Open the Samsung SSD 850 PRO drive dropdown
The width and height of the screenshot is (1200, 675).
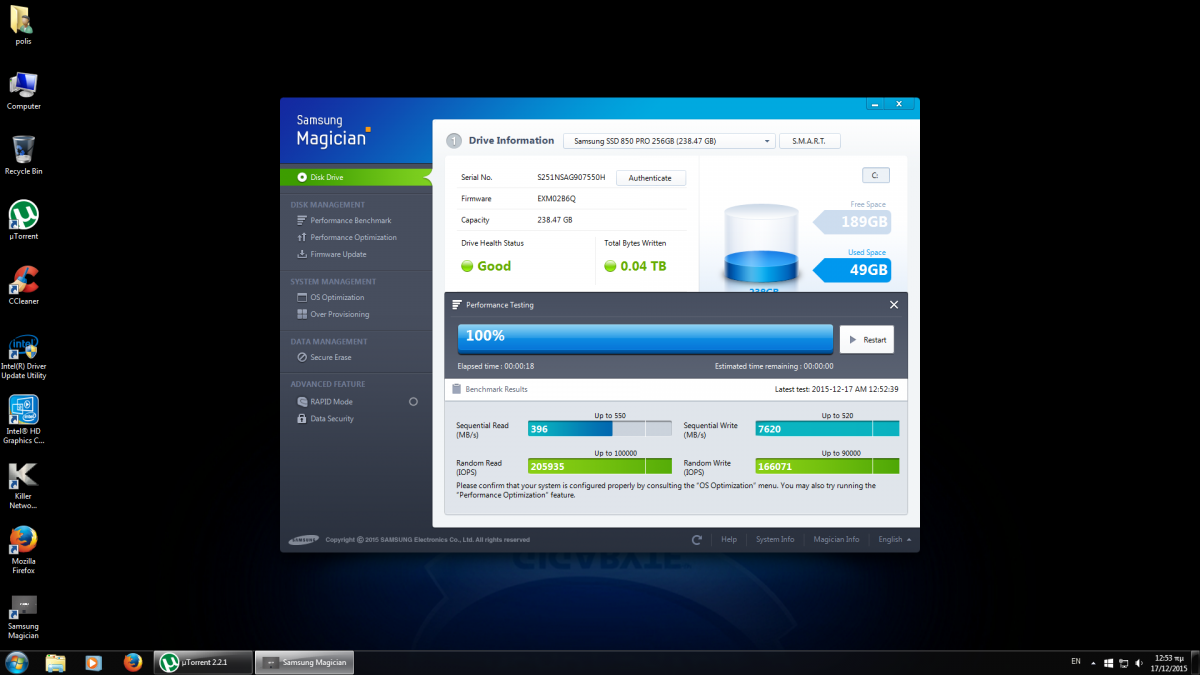669,141
